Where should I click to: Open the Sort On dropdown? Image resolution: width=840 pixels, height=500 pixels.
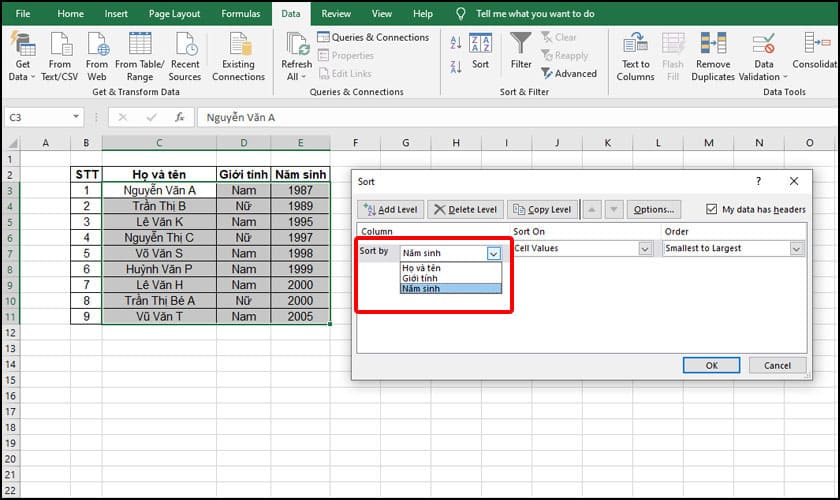[x=645, y=248]
